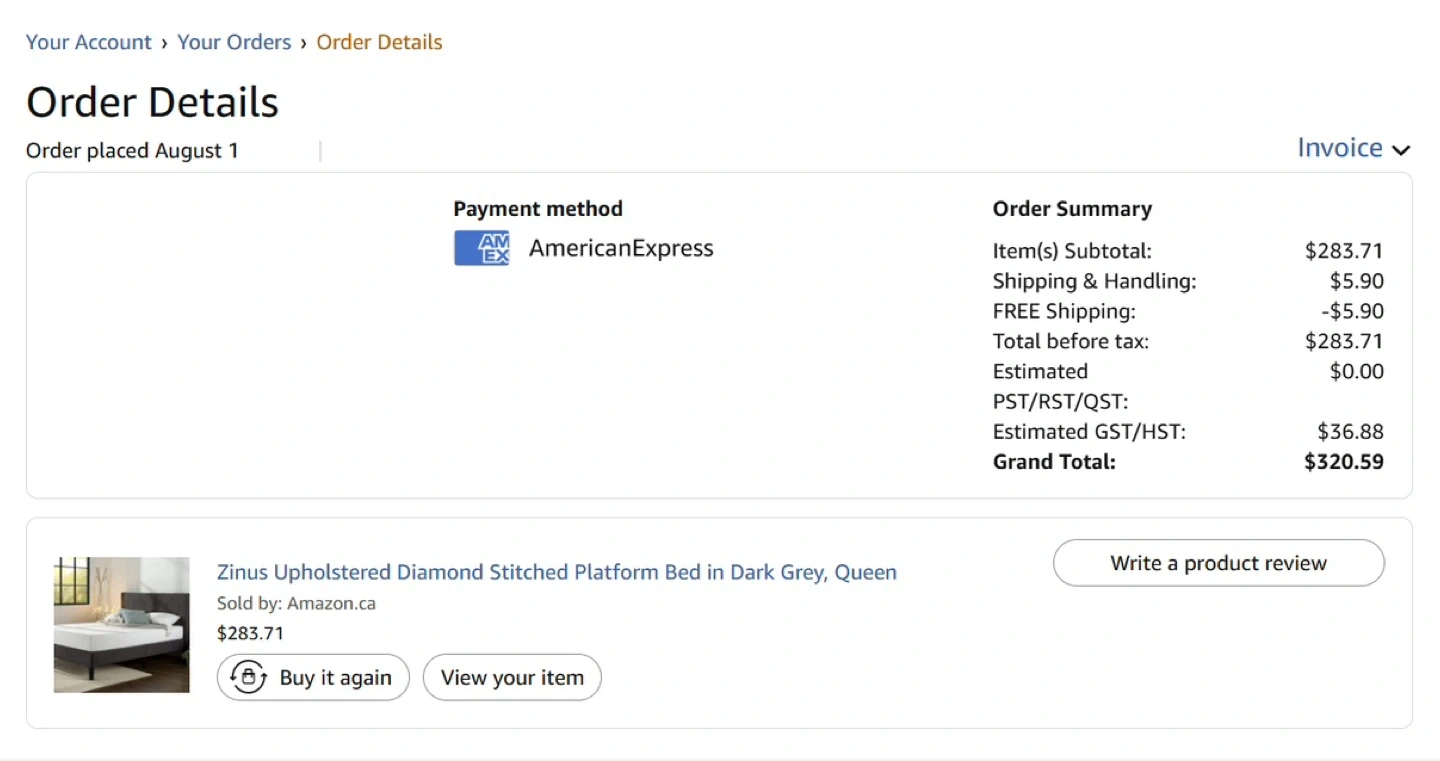Image resolution: width=1440 pixels, height=761 pixels.
Task: Click the Order placed August 1 text
Action: [132, 151]
